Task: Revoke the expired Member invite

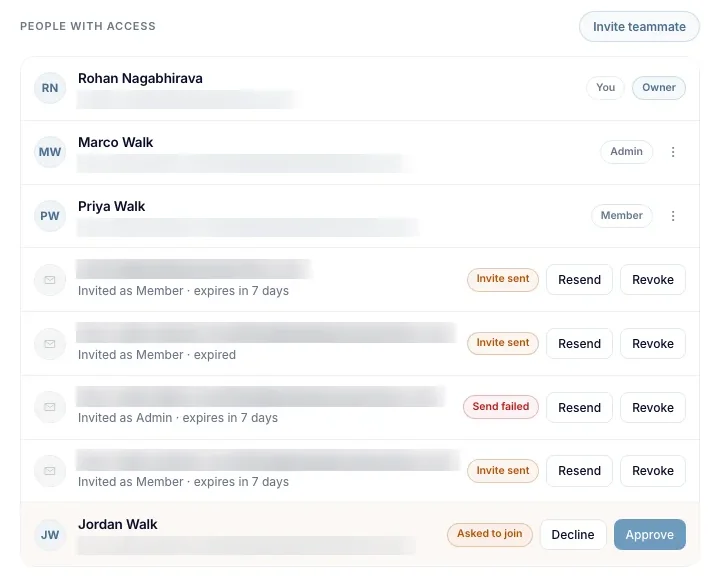Action: pos(652,343)
